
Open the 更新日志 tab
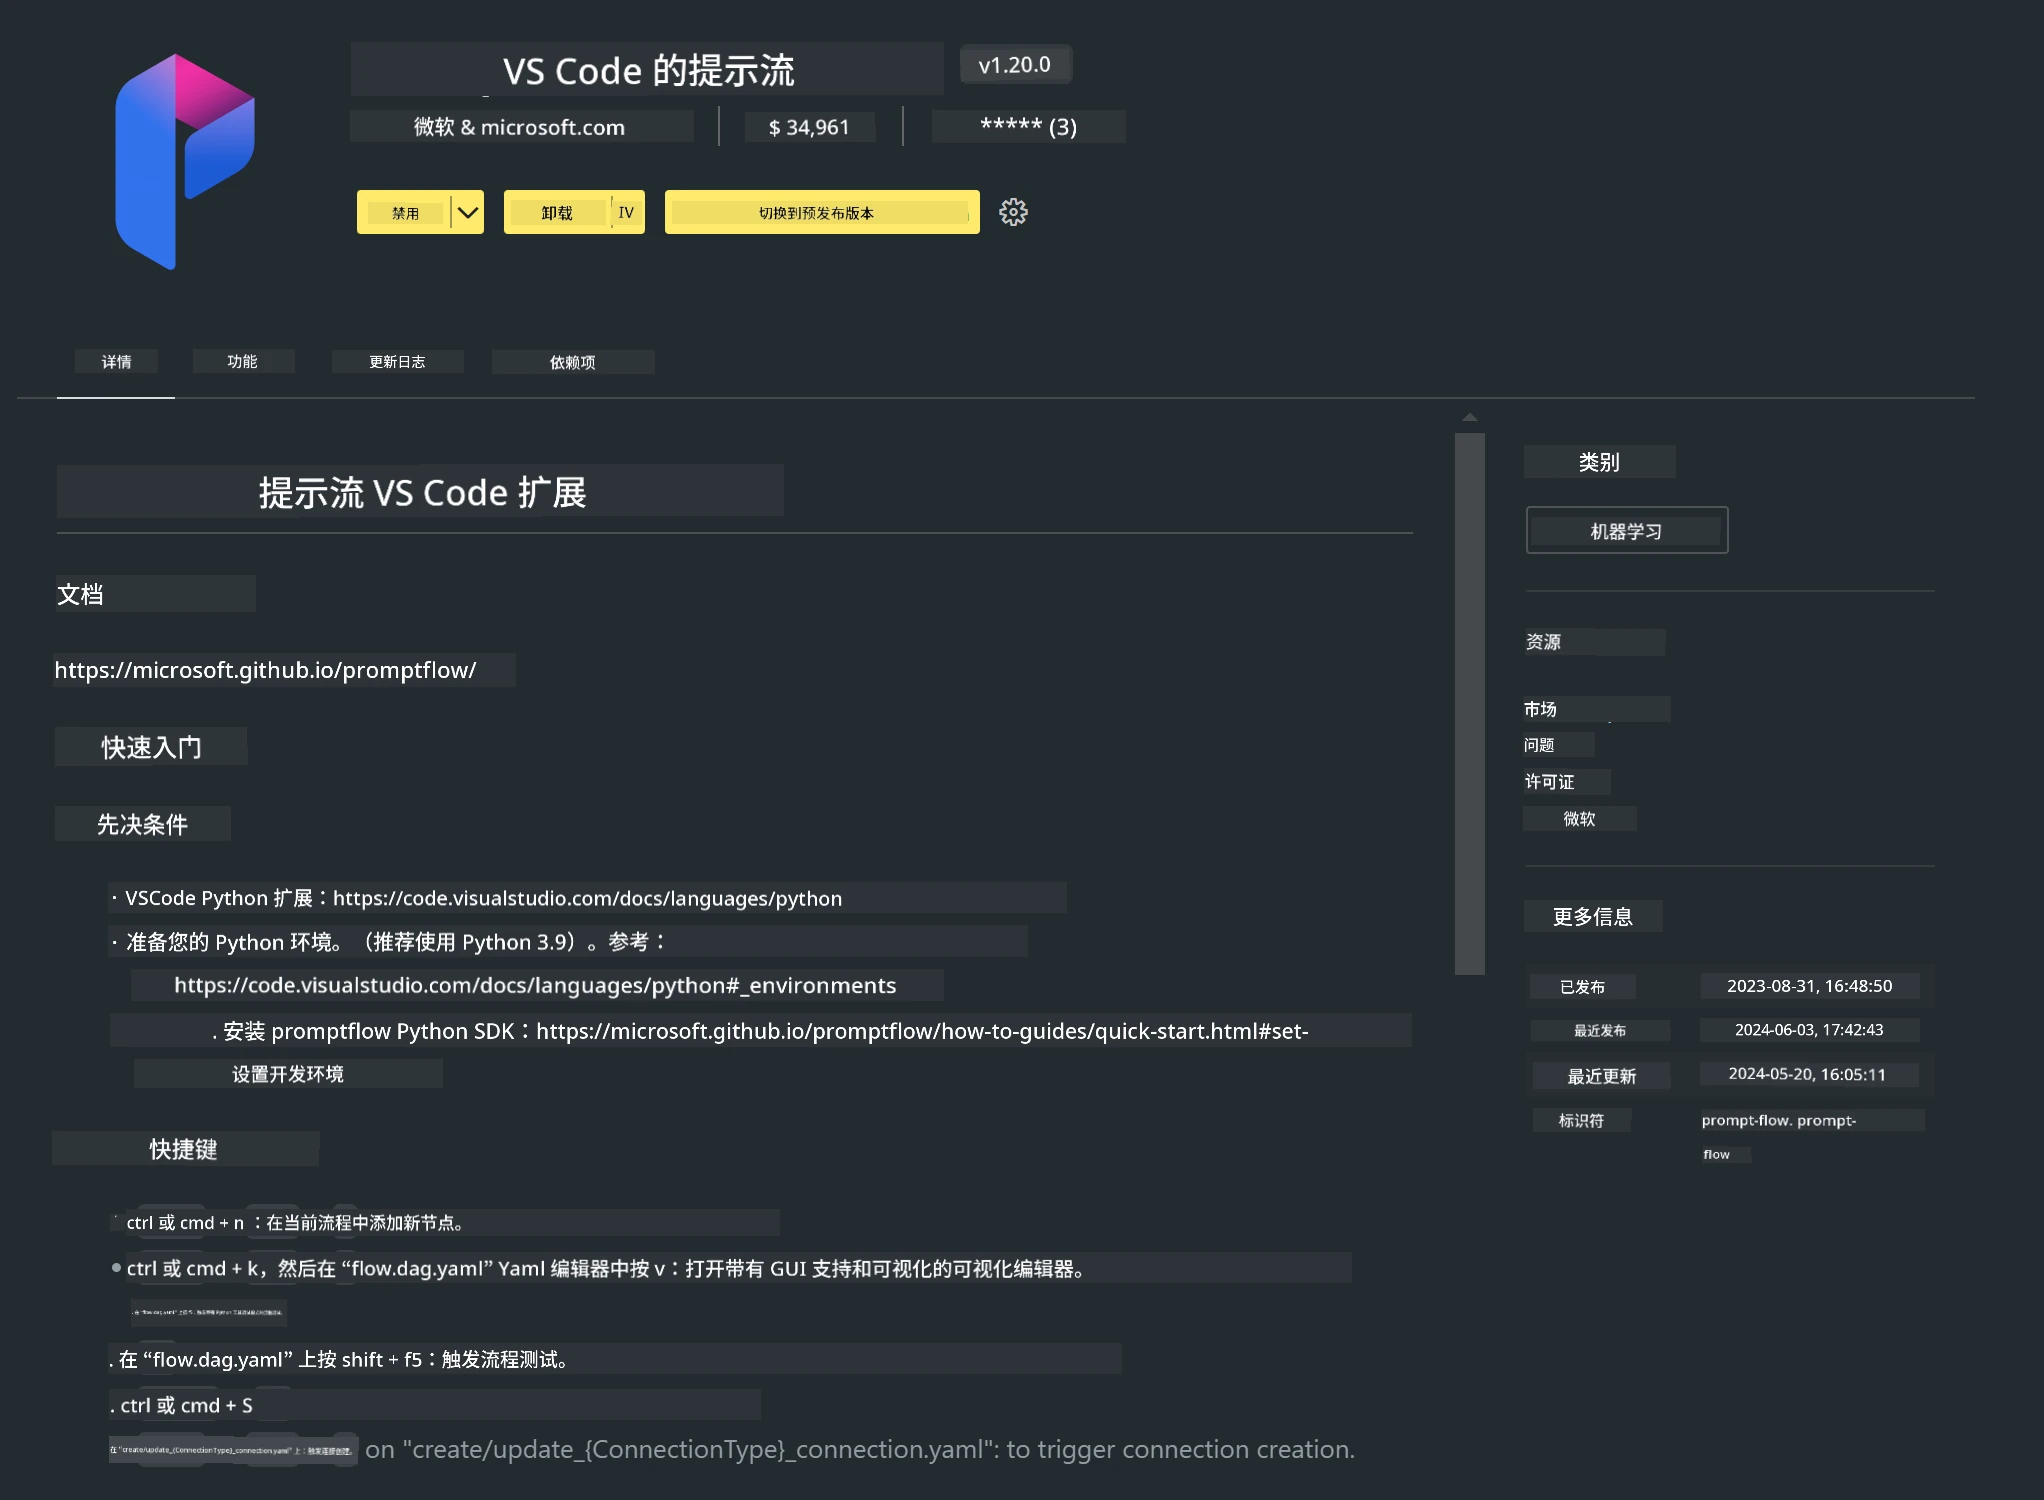coord(397,362)
